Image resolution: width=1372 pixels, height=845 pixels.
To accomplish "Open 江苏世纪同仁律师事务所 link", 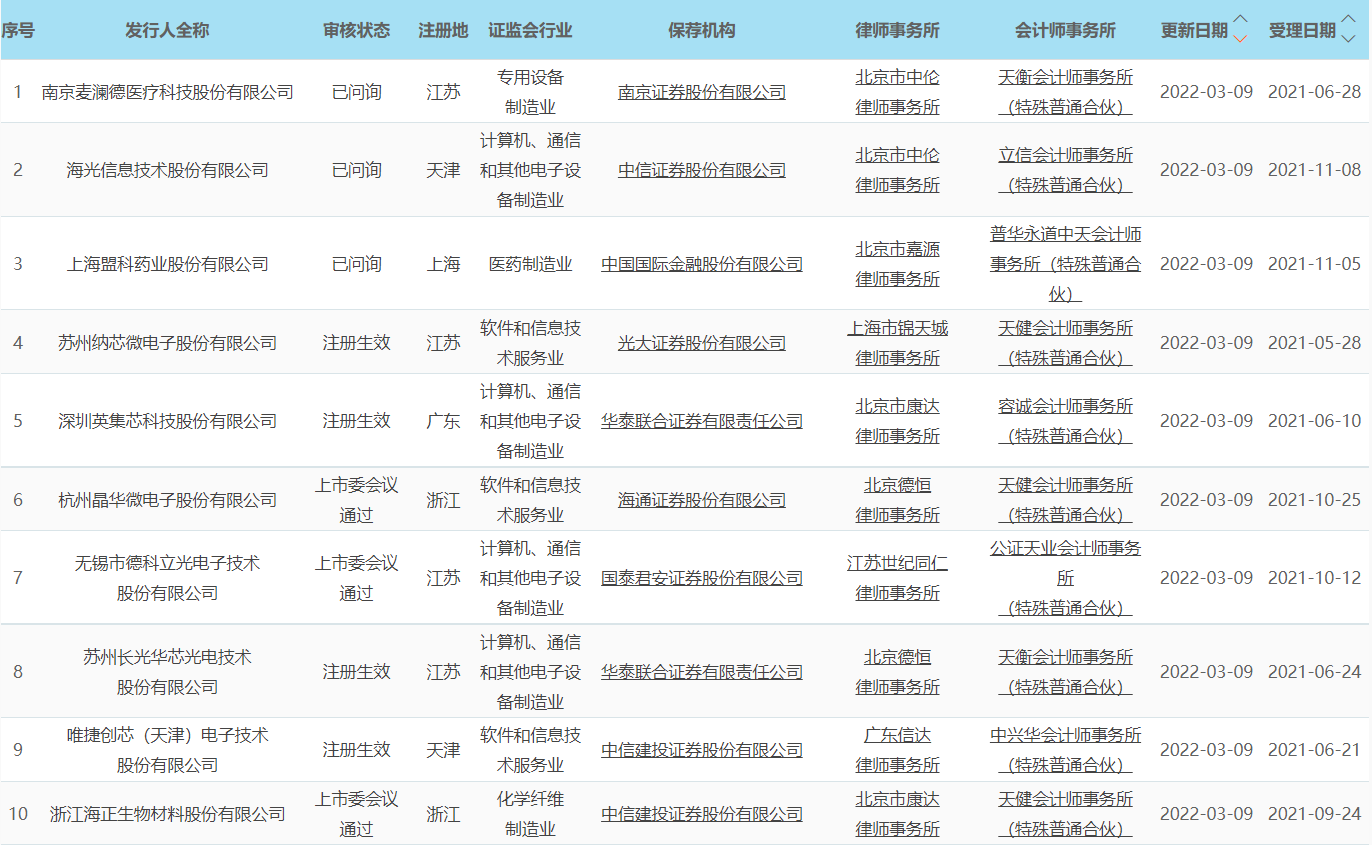I will (x=897, y=578).
